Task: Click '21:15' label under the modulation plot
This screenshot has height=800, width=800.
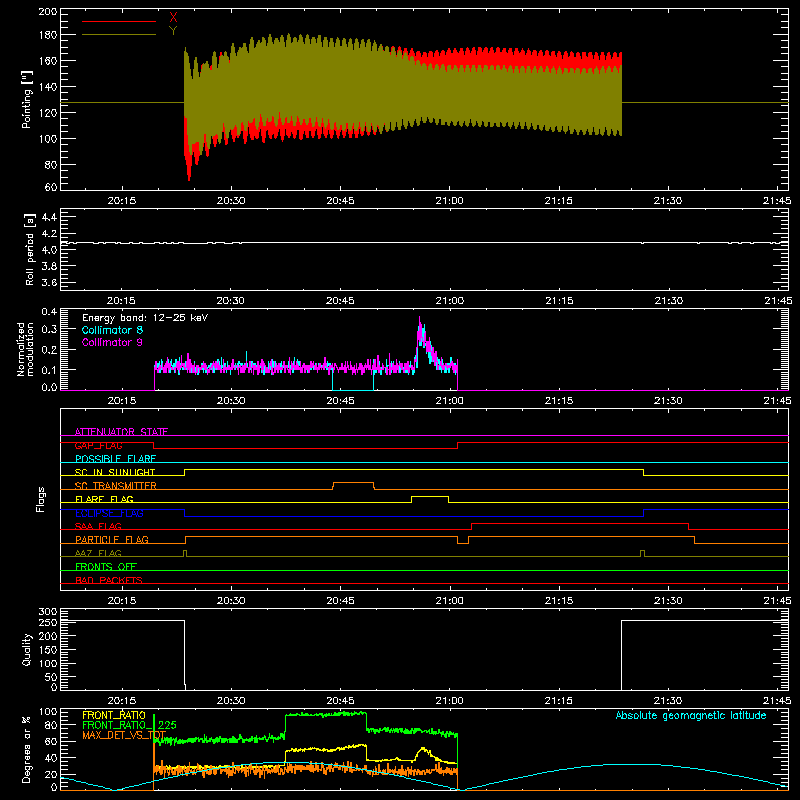Action: coord(559,401)
